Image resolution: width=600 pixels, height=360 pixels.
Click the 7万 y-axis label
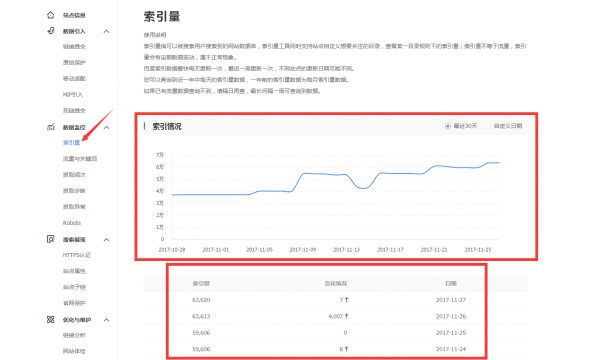point(160,155)
